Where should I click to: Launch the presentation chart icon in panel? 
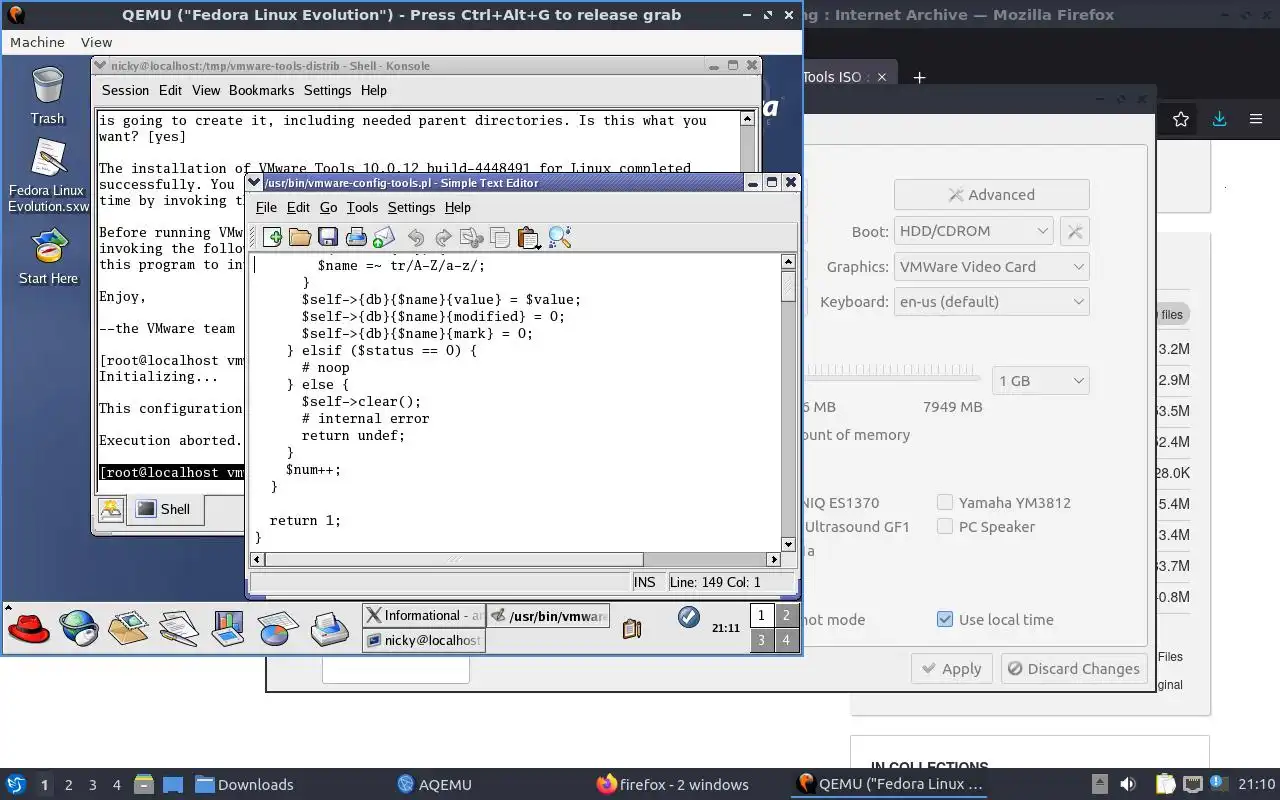pyautogui.click(x=228, y=627)
